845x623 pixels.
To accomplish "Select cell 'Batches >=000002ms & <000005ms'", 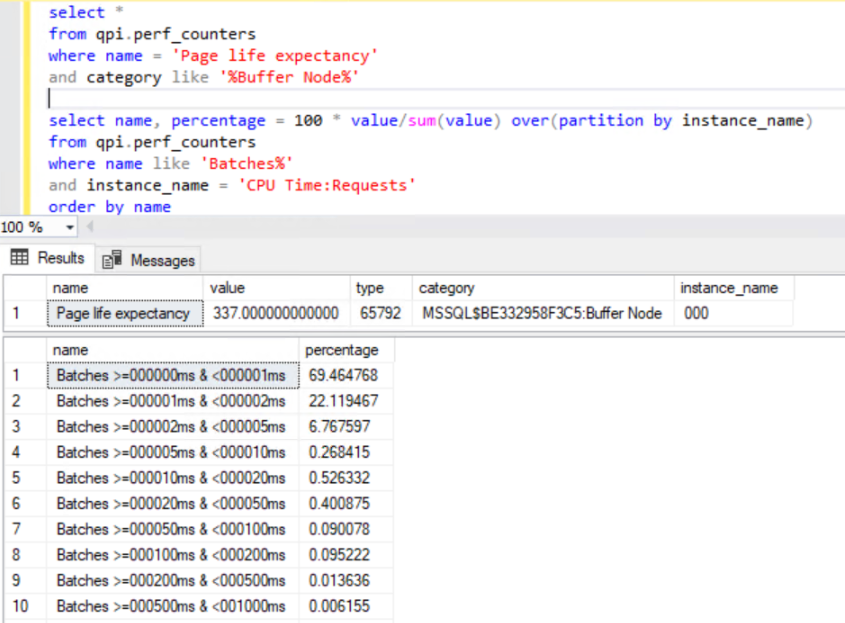I will 173,426.
